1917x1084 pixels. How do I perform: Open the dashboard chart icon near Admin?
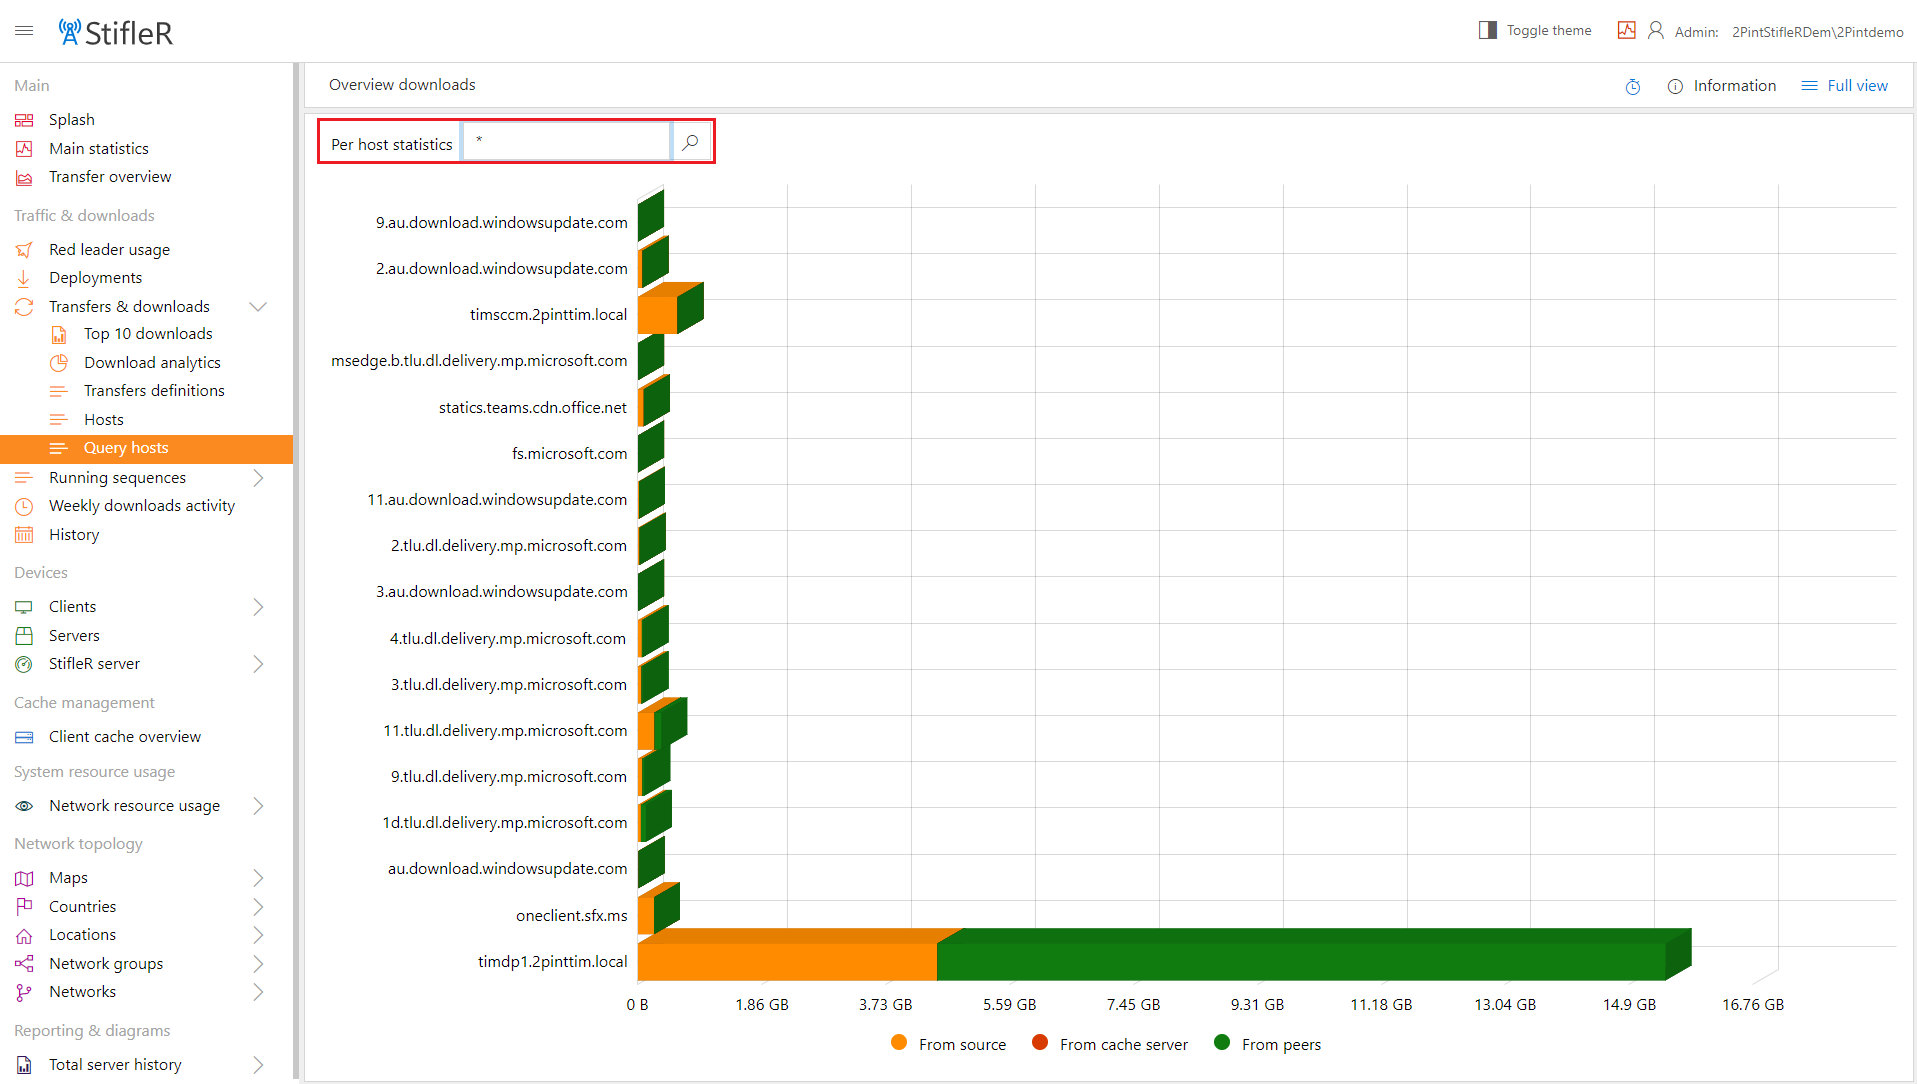coord(1626,31)
